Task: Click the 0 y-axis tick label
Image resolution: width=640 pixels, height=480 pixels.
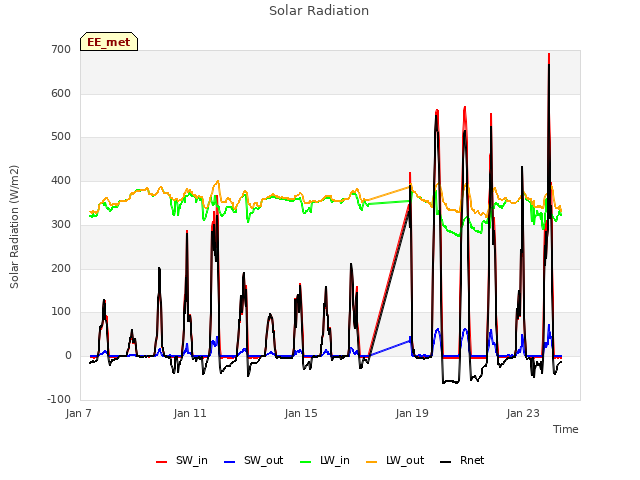Action: pyautogui.click(x=68, y=356)
